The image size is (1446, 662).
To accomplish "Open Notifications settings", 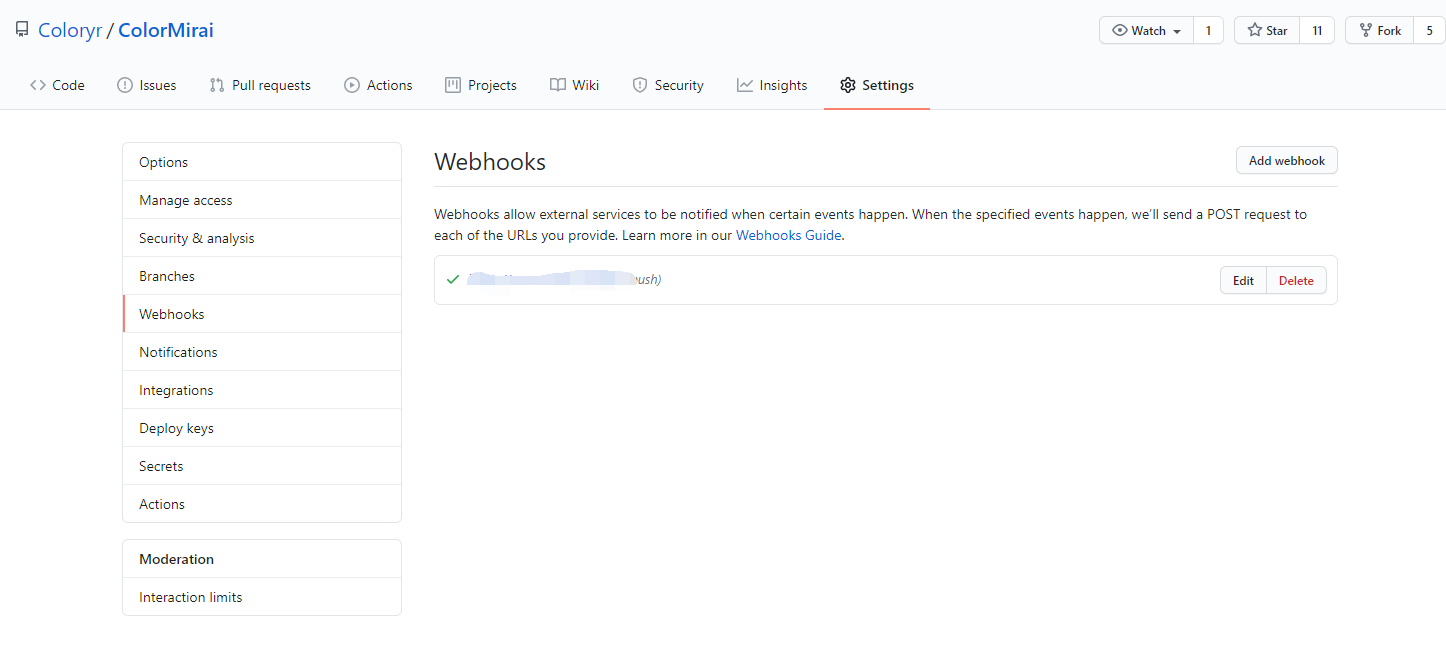I will point(262,352).
